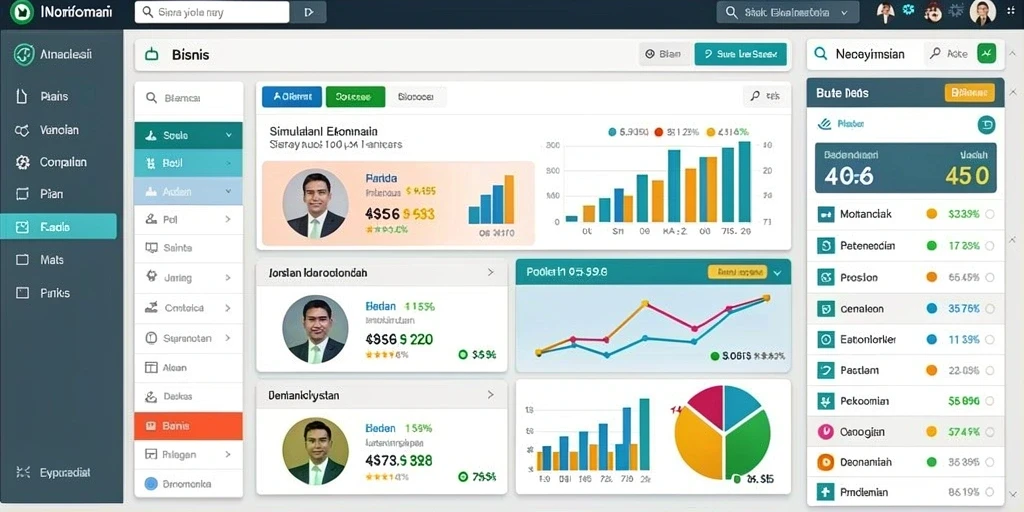The height and width of the screenshot is (512, 1024).
Task: Open the Pians document icon in sidebar
Action: [22, 97]
